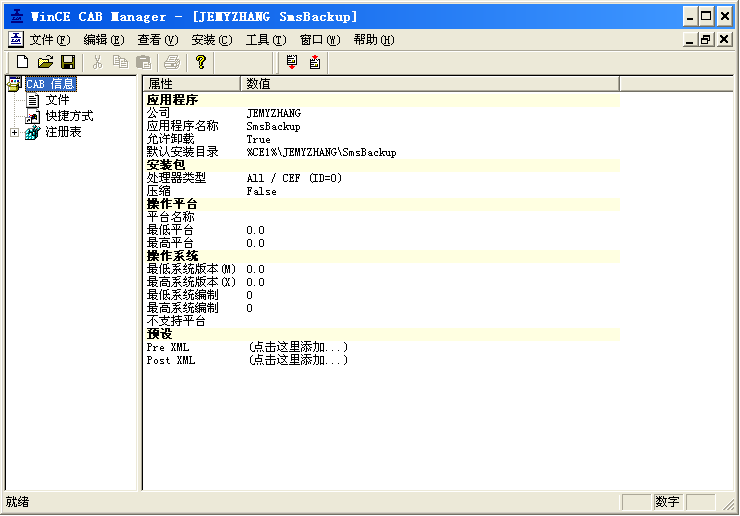Click the 预设 section header

coord(381,334)
